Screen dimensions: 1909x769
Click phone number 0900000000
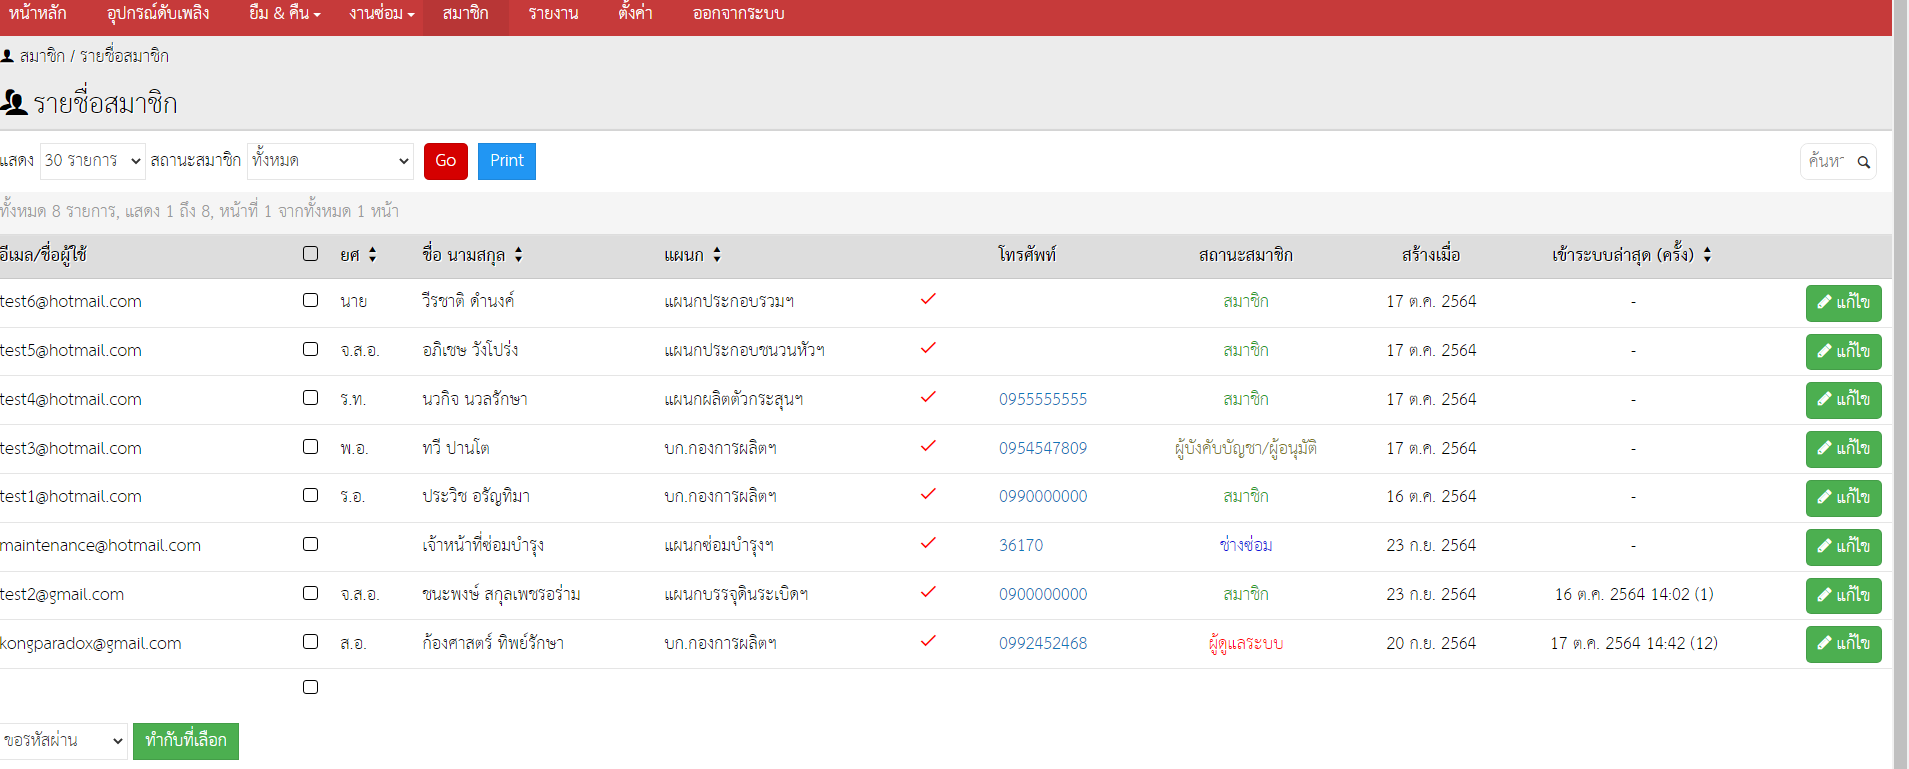1043,594
